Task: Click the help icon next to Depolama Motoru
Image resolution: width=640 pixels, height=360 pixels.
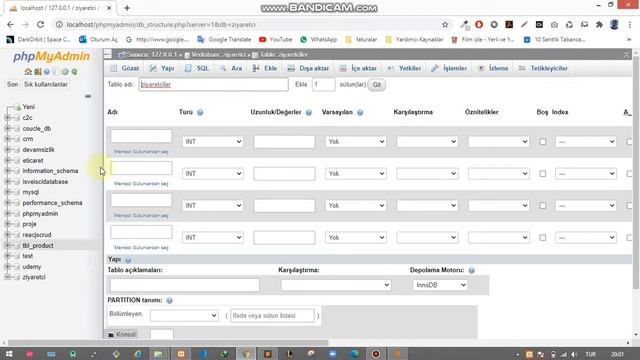Action: coord(471,270)
